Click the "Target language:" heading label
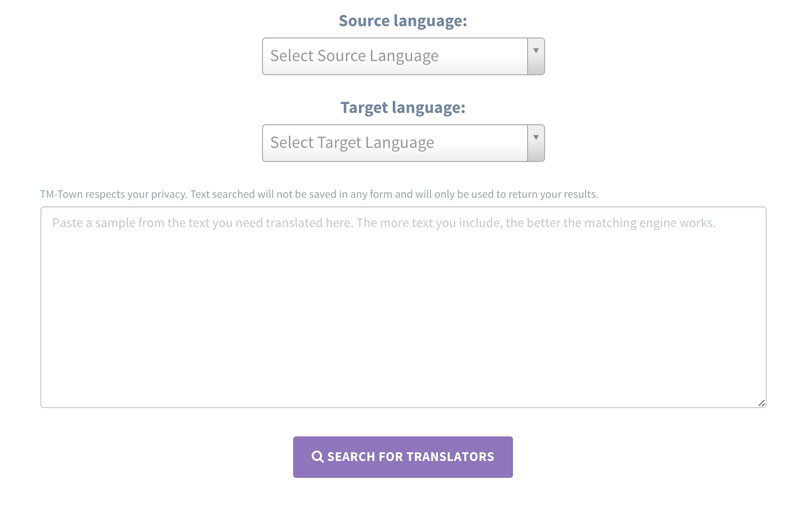Screen dimensions: 800x505 pos(403,107)
